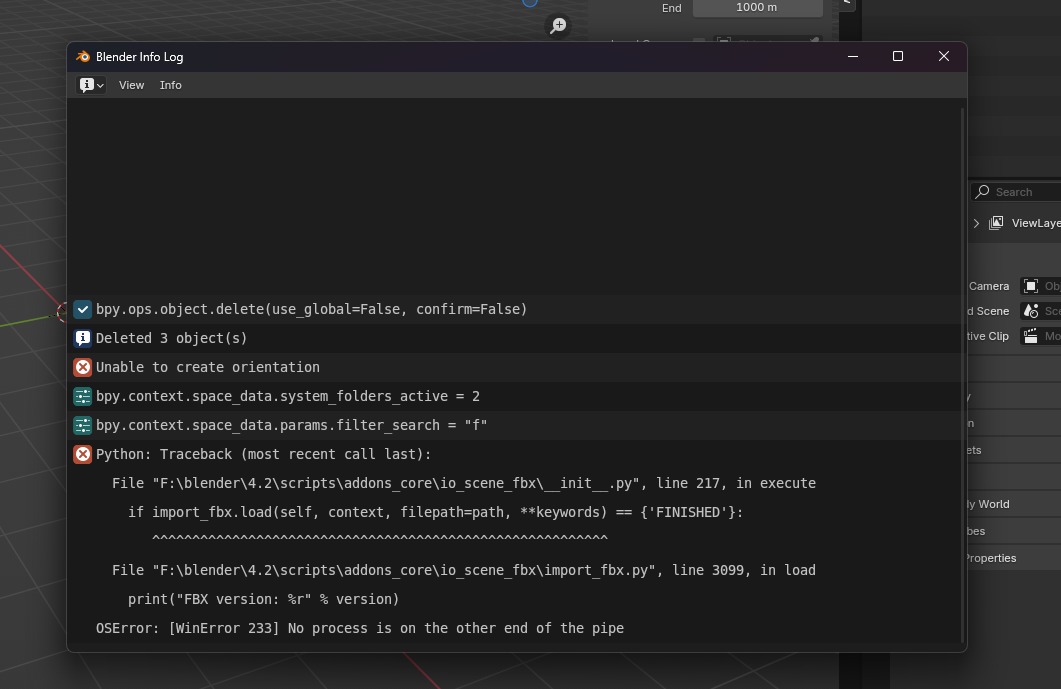The width and height of the screenshot is (1061, 689).
Task: Click the Background Scene selector field
Action: 1041,311
